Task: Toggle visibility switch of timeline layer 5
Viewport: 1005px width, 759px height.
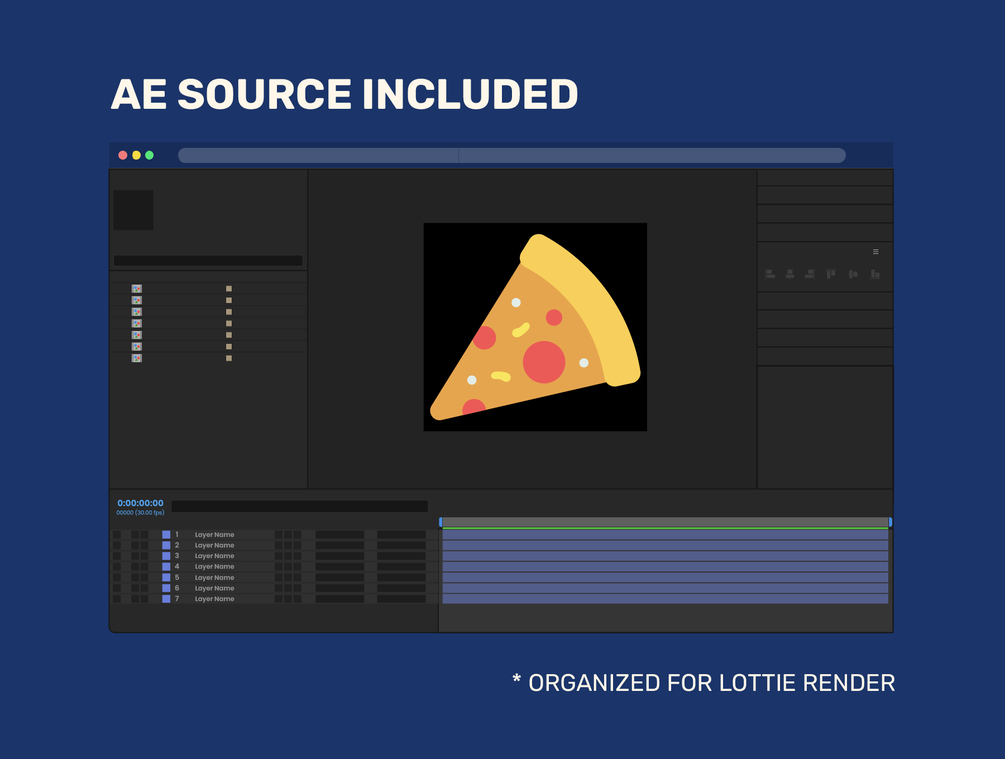Action: click(117, 578)
